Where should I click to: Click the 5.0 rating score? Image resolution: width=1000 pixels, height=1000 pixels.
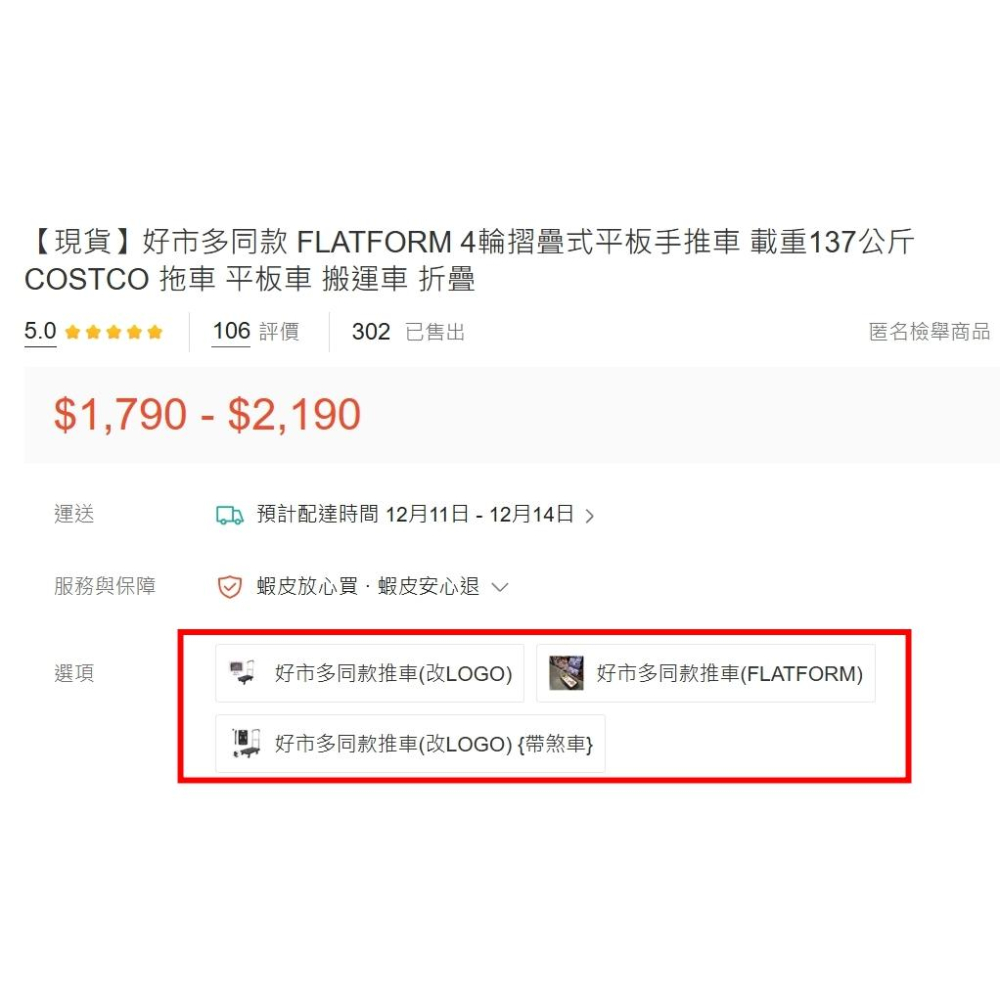[40, 332]
